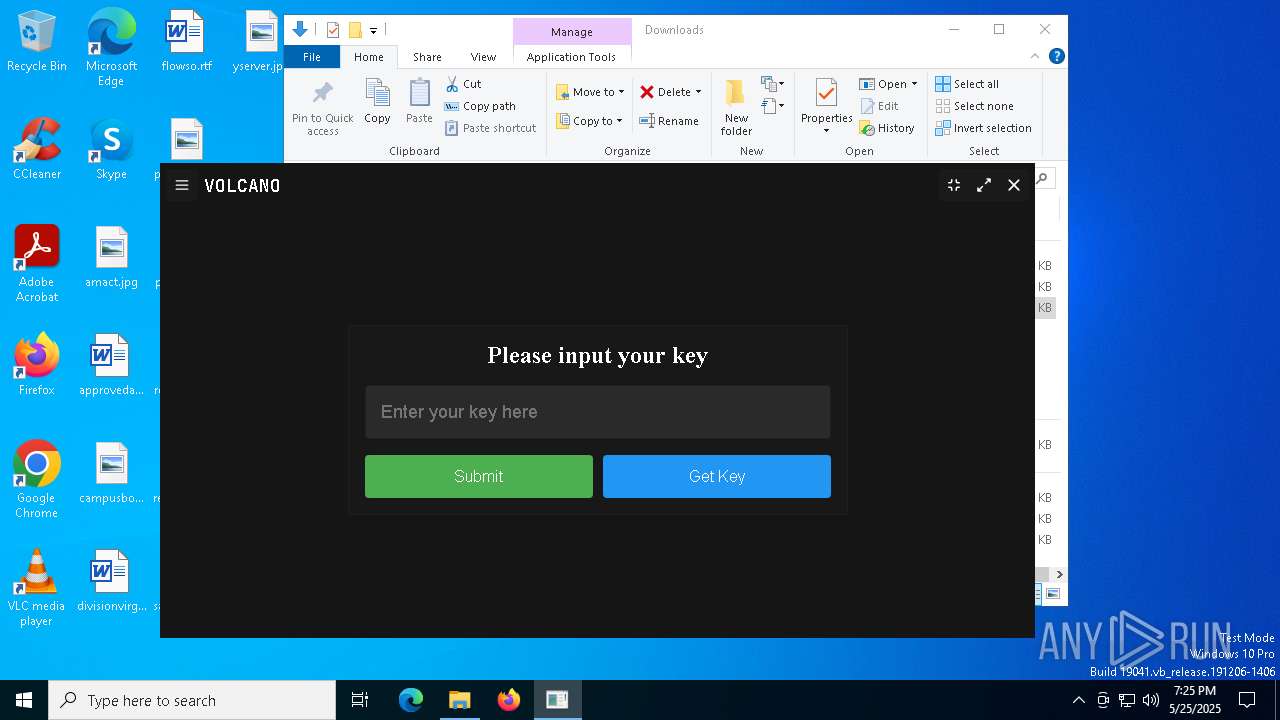This screenshot has height=720, width=1280.
Task: Show hidden system tray icons
Action: coord(1078,700)
